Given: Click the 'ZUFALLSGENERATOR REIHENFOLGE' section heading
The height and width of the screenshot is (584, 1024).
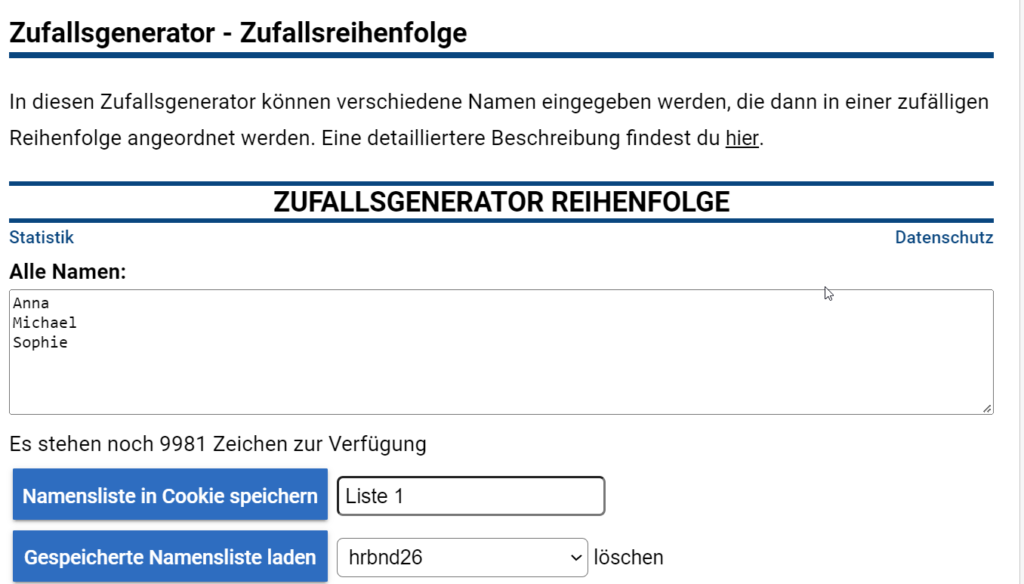Looking at the screenshot, I should 502,202.
